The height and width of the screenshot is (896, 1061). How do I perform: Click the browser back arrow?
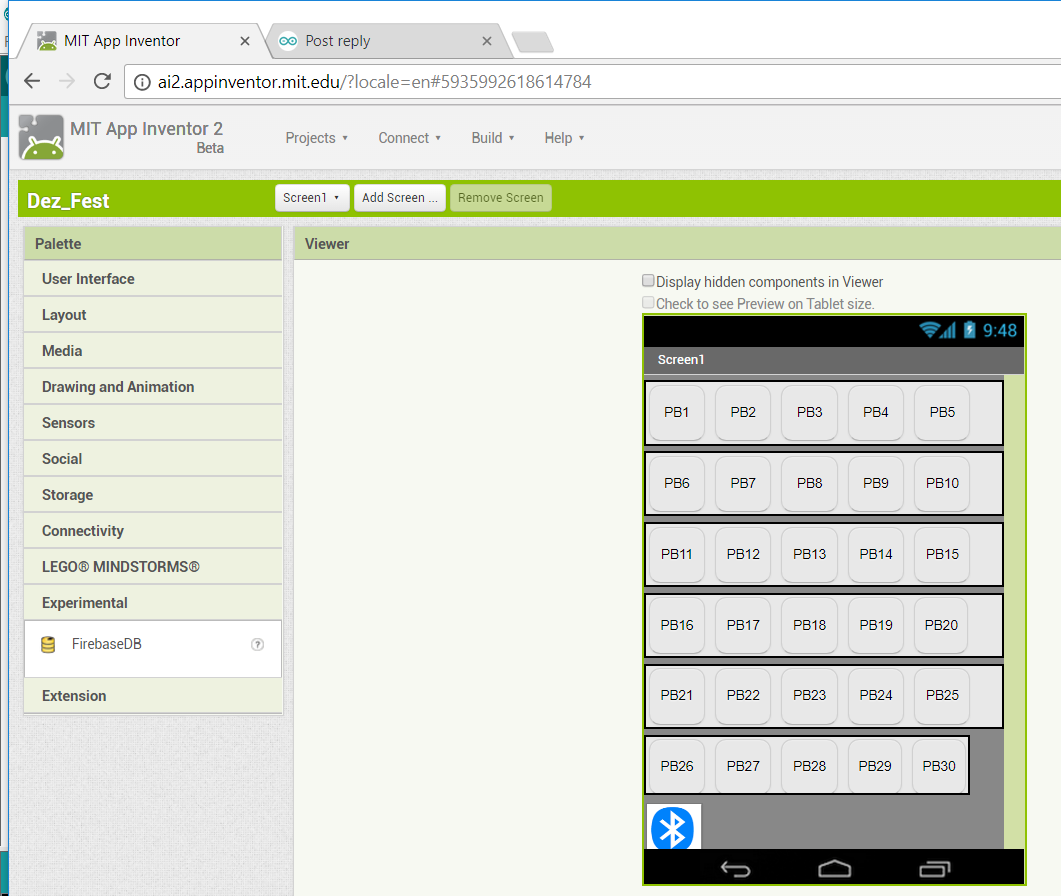tap(32, 81)
